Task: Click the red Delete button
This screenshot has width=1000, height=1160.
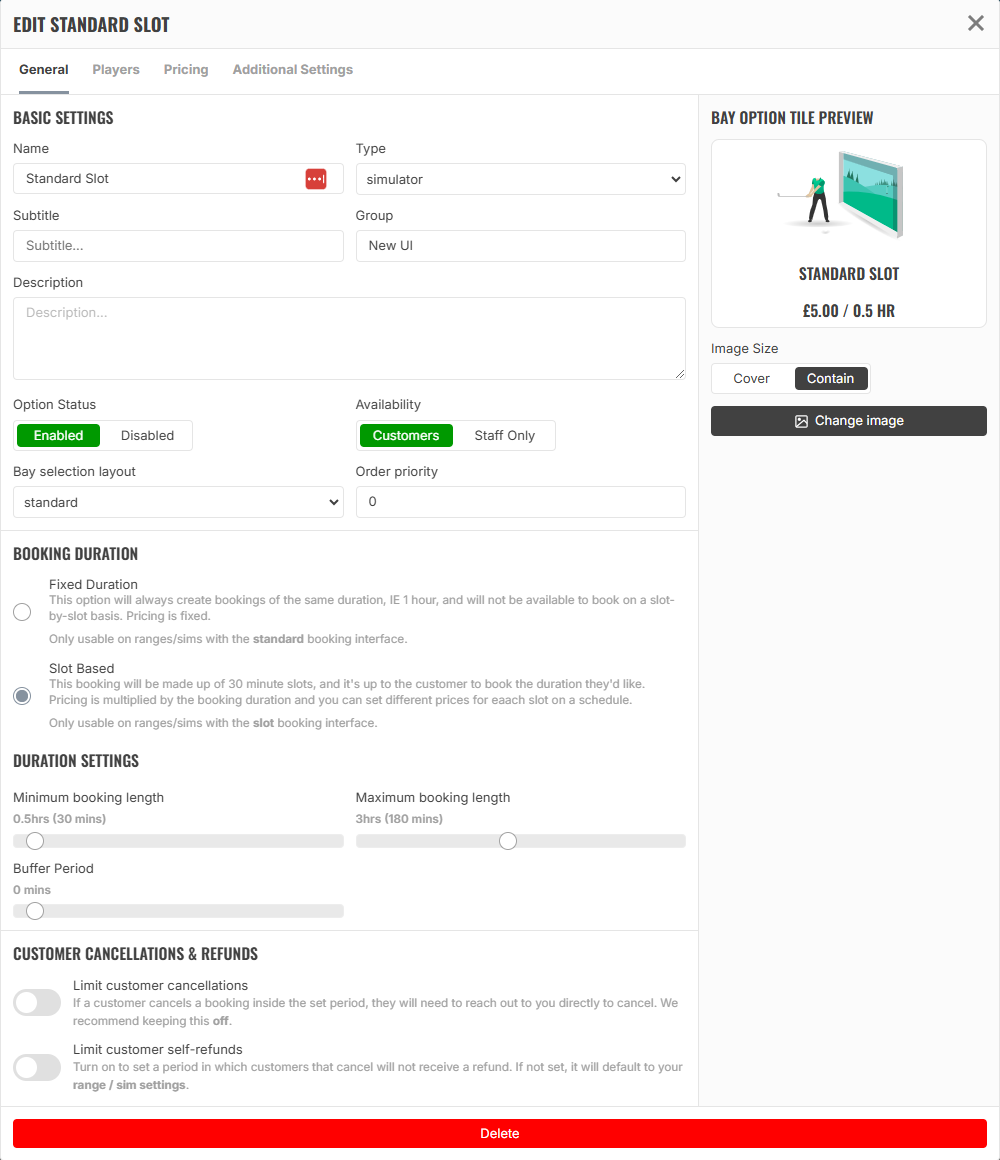Action: pos(500,1133)
